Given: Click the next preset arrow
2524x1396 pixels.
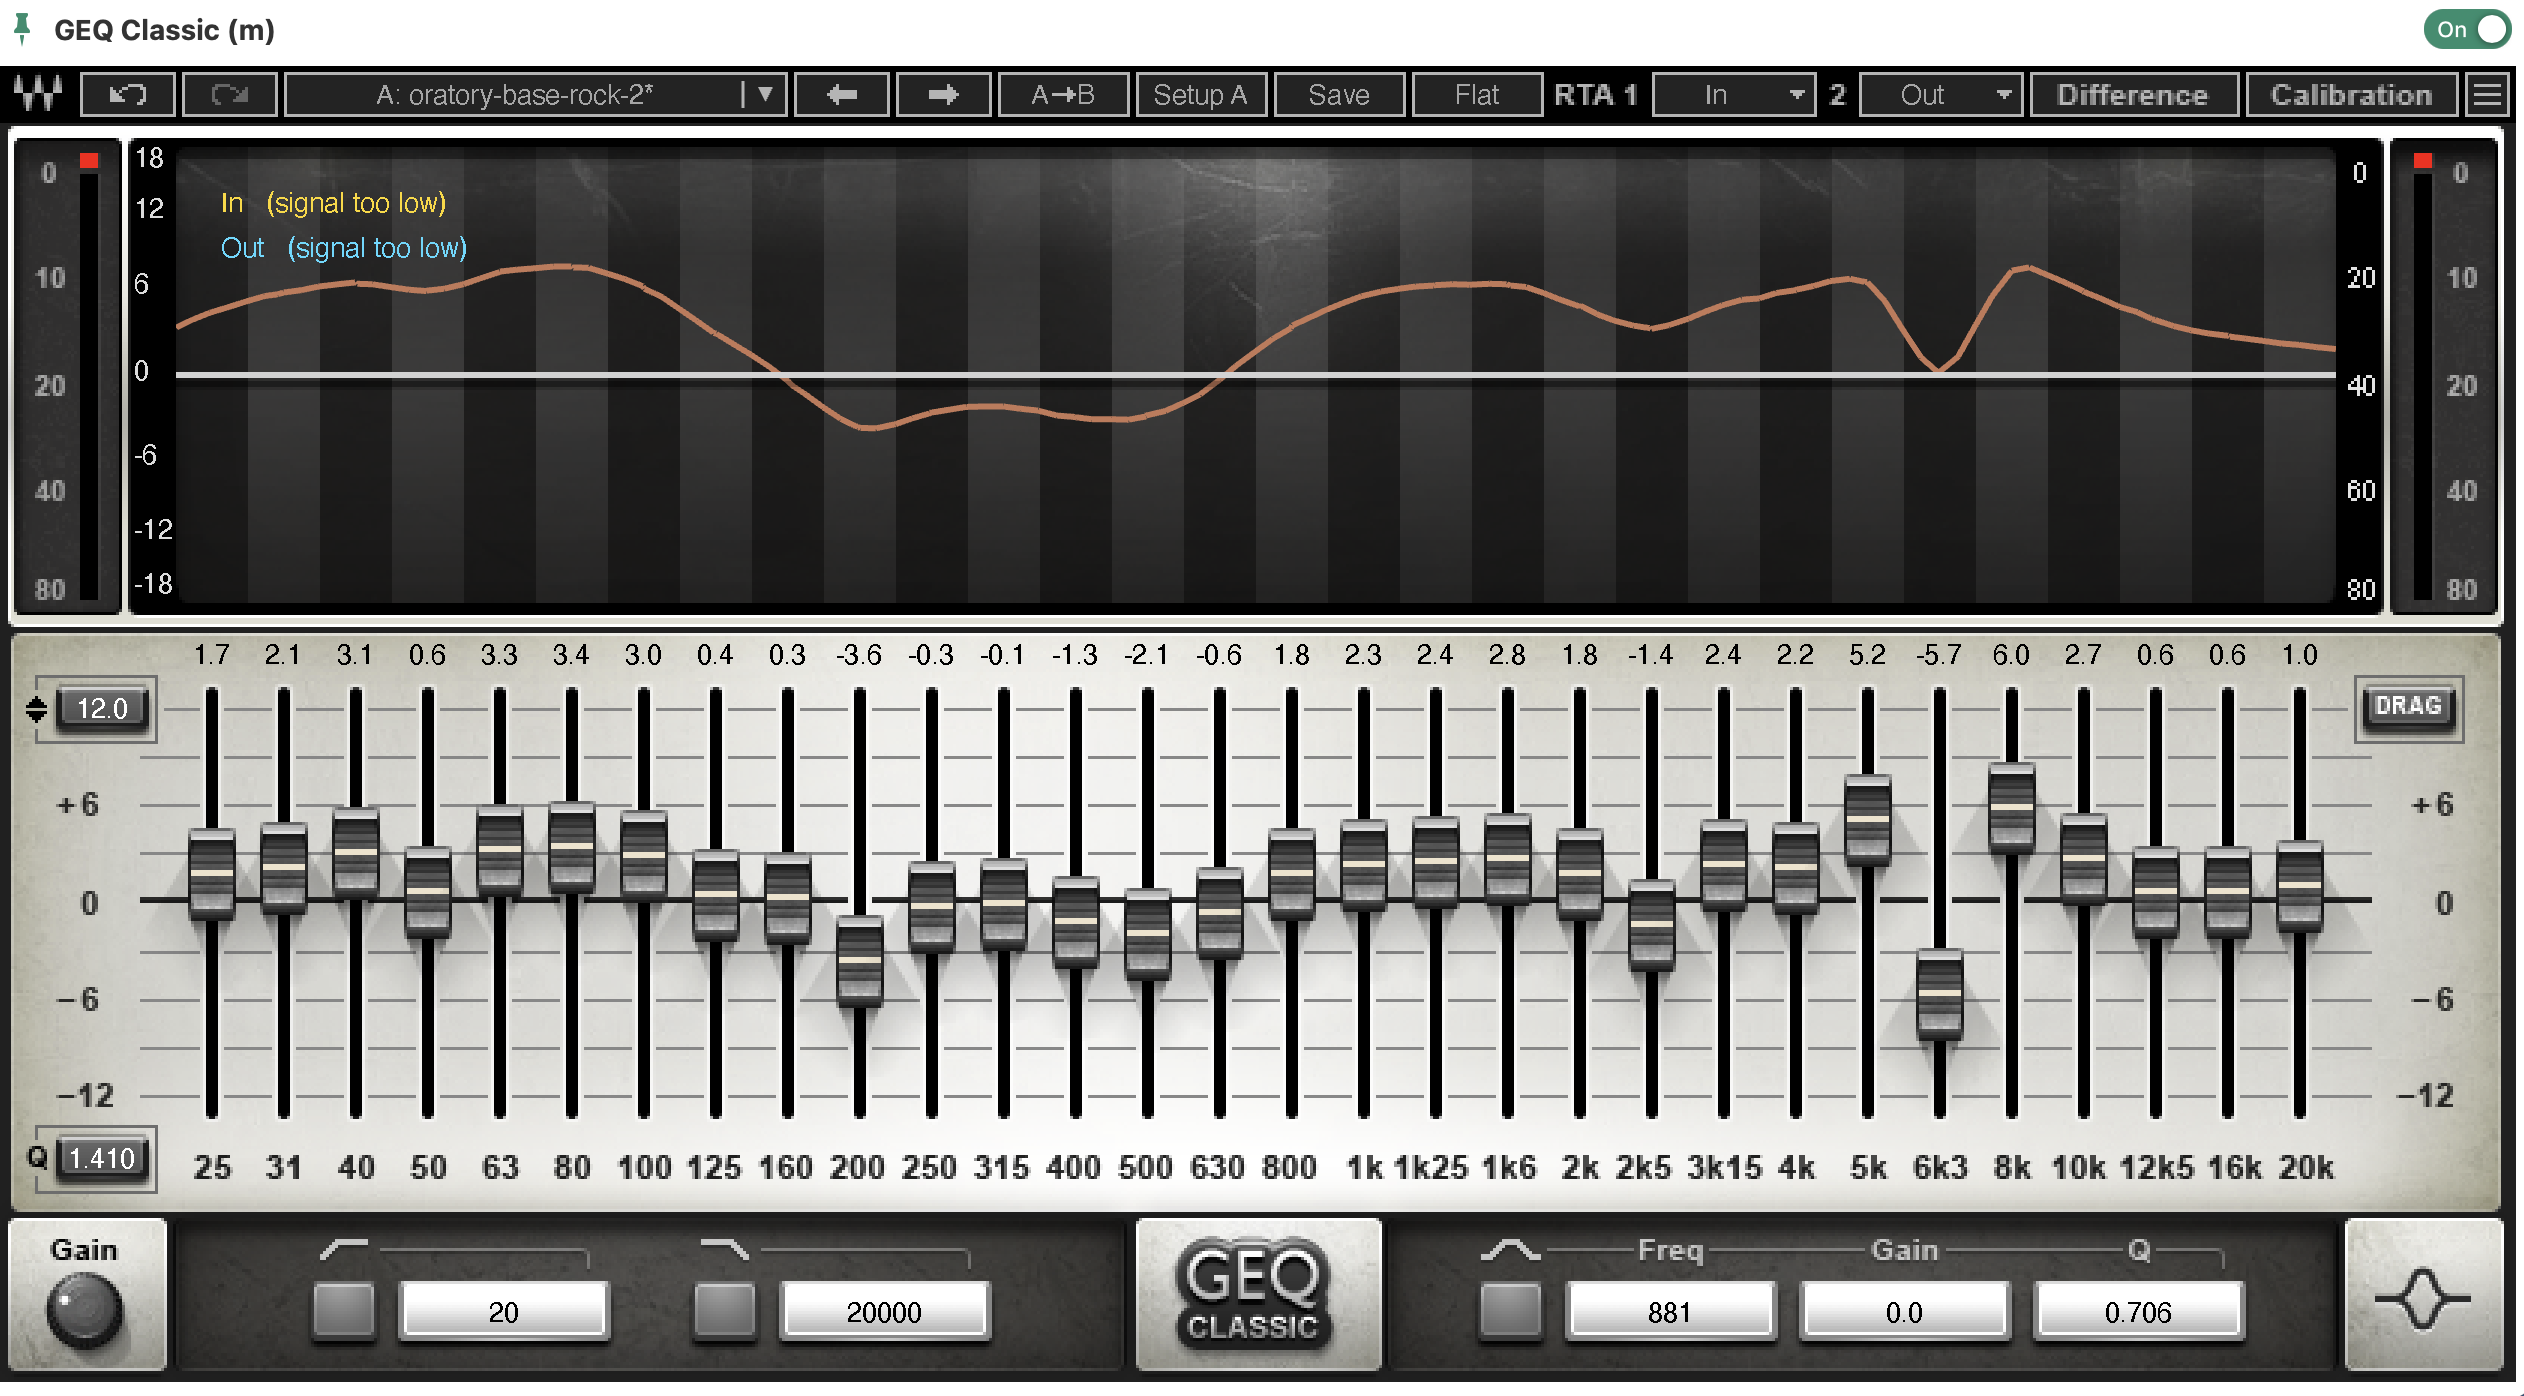Looking at the screenshot, I should 942,94.
